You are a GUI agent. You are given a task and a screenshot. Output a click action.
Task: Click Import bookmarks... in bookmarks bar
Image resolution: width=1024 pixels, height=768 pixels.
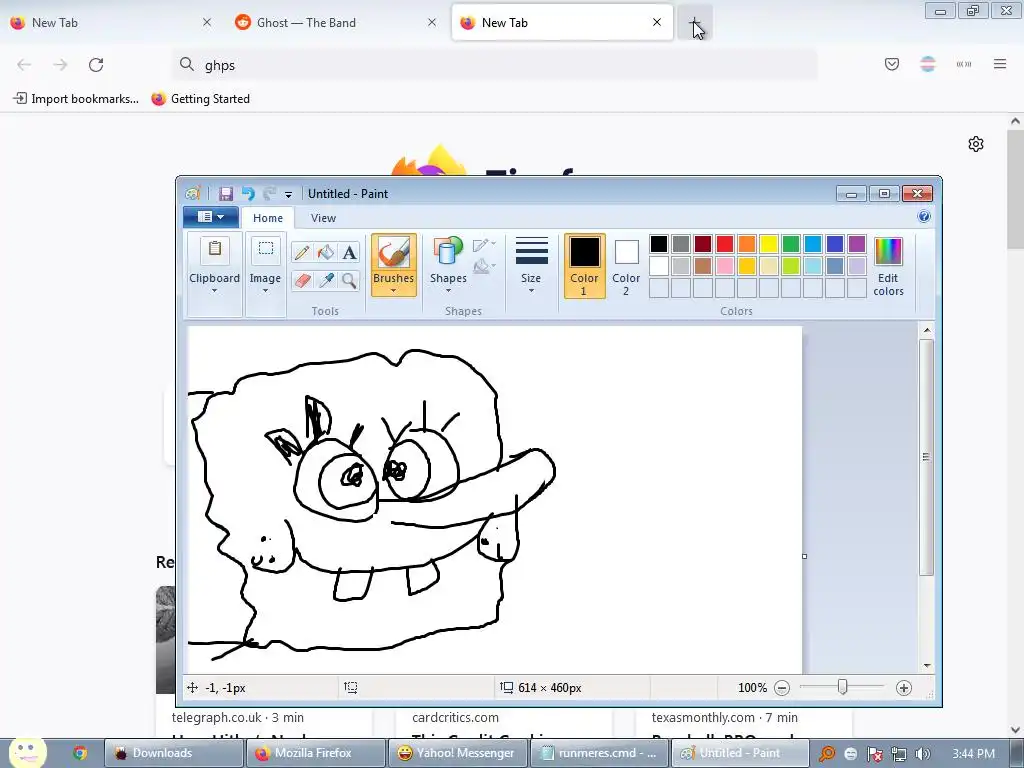(76, 99)
